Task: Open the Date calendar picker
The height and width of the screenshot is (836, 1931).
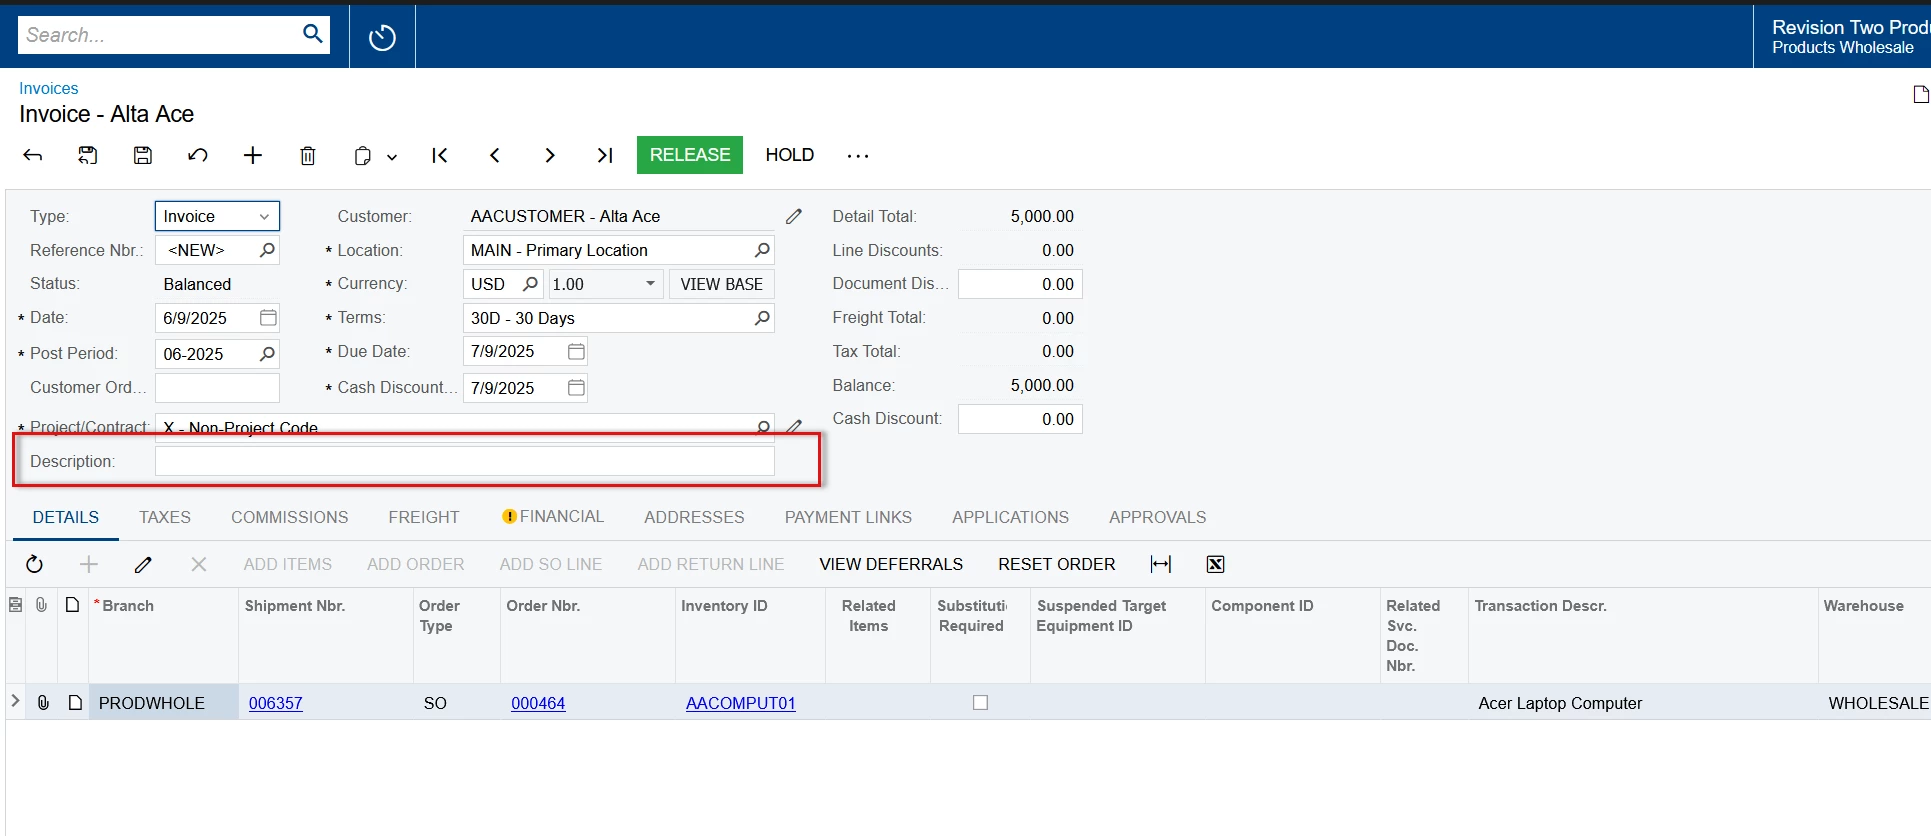Action: tap(268, 318)
